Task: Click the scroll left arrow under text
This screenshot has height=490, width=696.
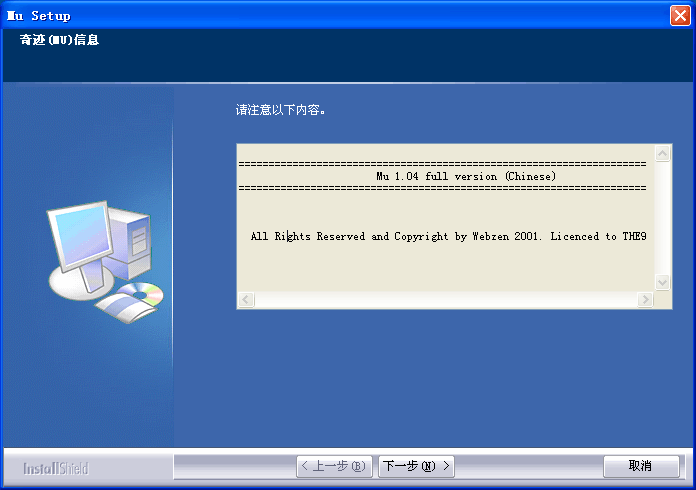Action: 246,300
